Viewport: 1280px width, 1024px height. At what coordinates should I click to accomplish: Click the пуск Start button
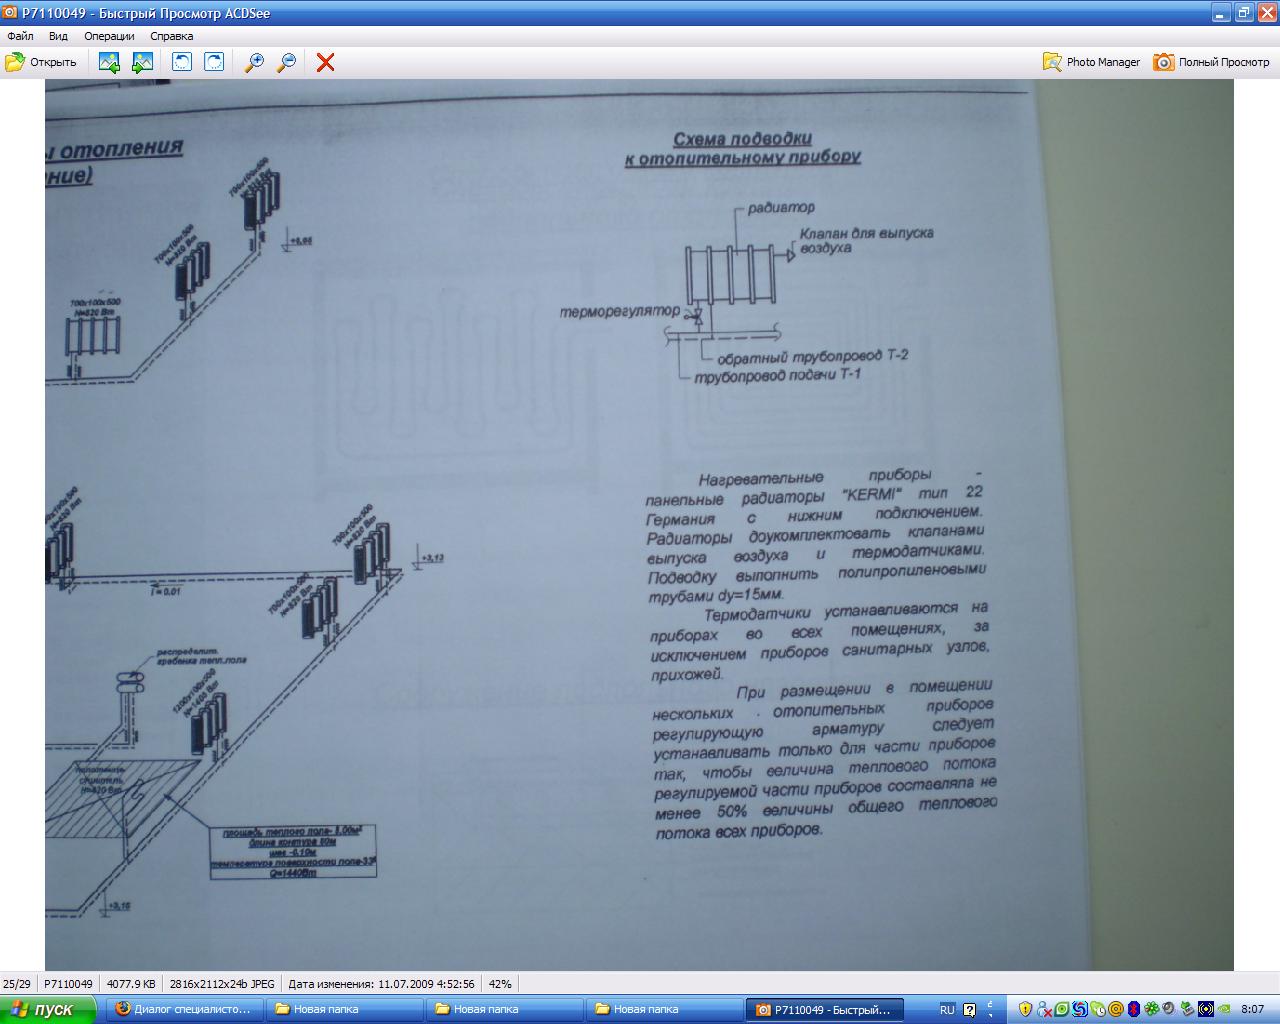(48, 1009)
